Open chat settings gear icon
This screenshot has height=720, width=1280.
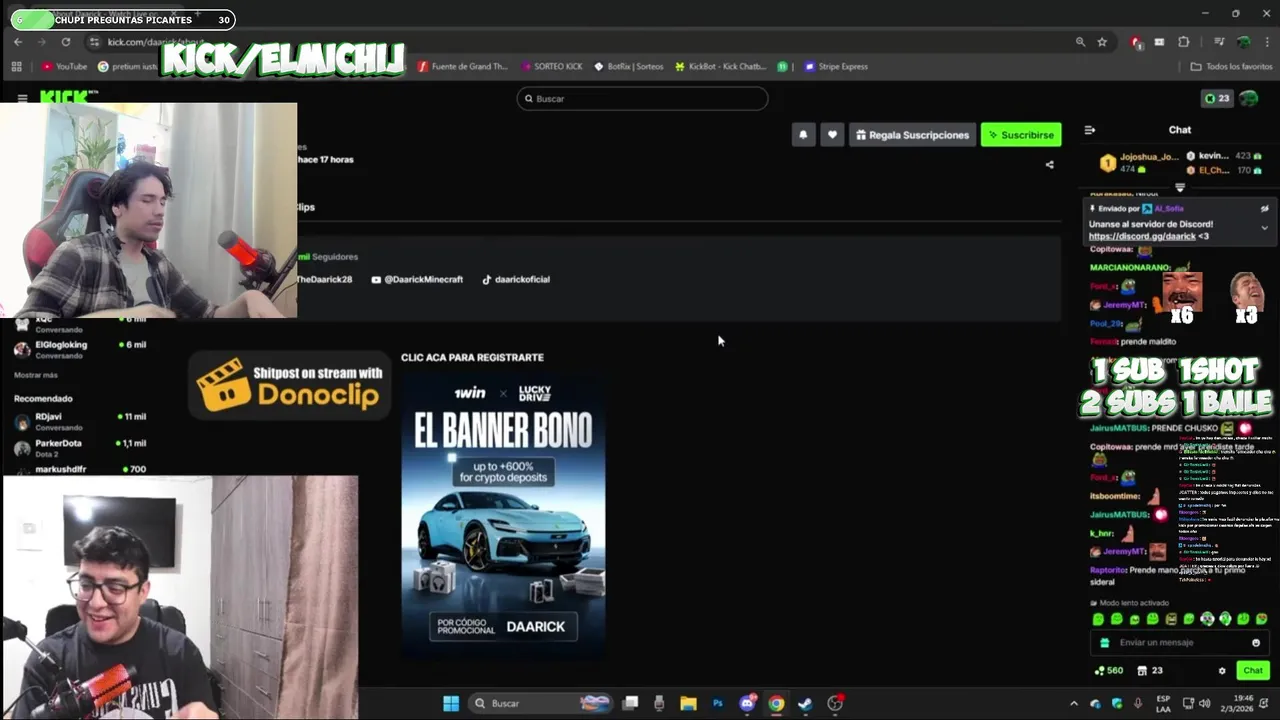click(x=1222, y=671)
